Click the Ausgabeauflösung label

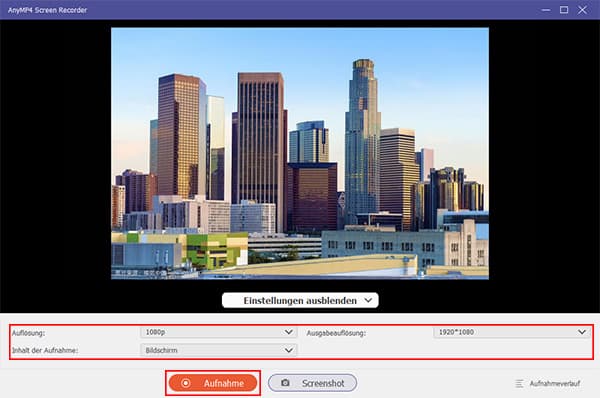(x=336, y=333)
